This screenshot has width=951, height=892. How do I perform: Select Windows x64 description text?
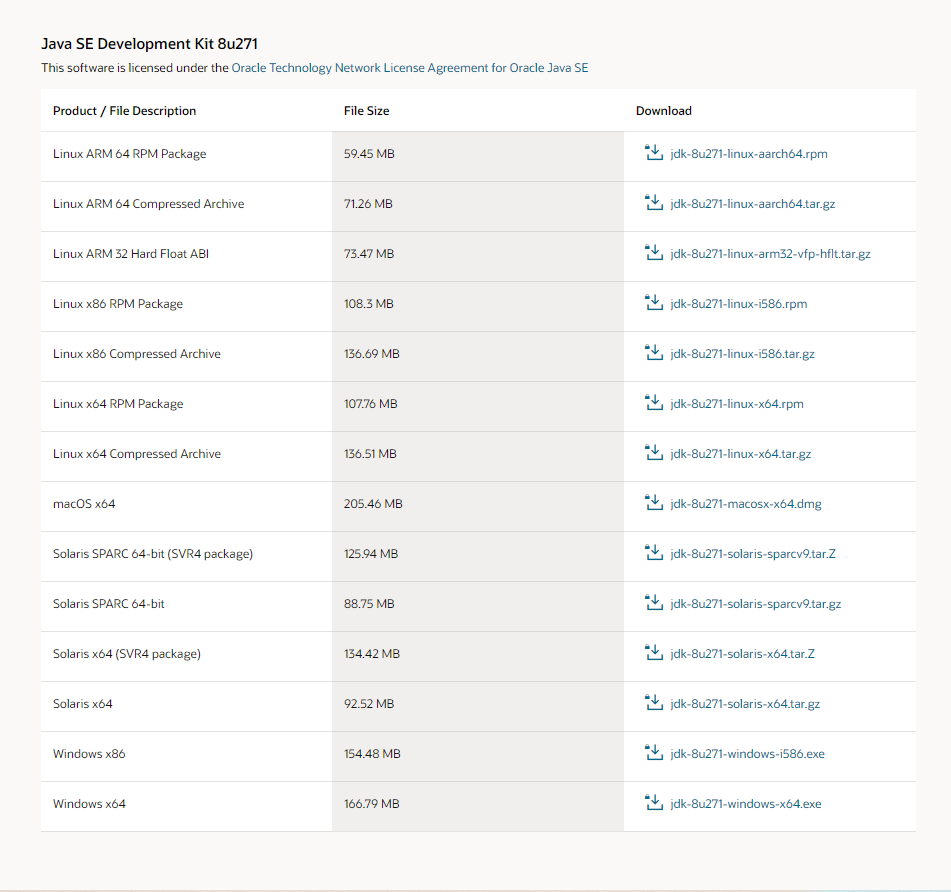coord(89,804)
